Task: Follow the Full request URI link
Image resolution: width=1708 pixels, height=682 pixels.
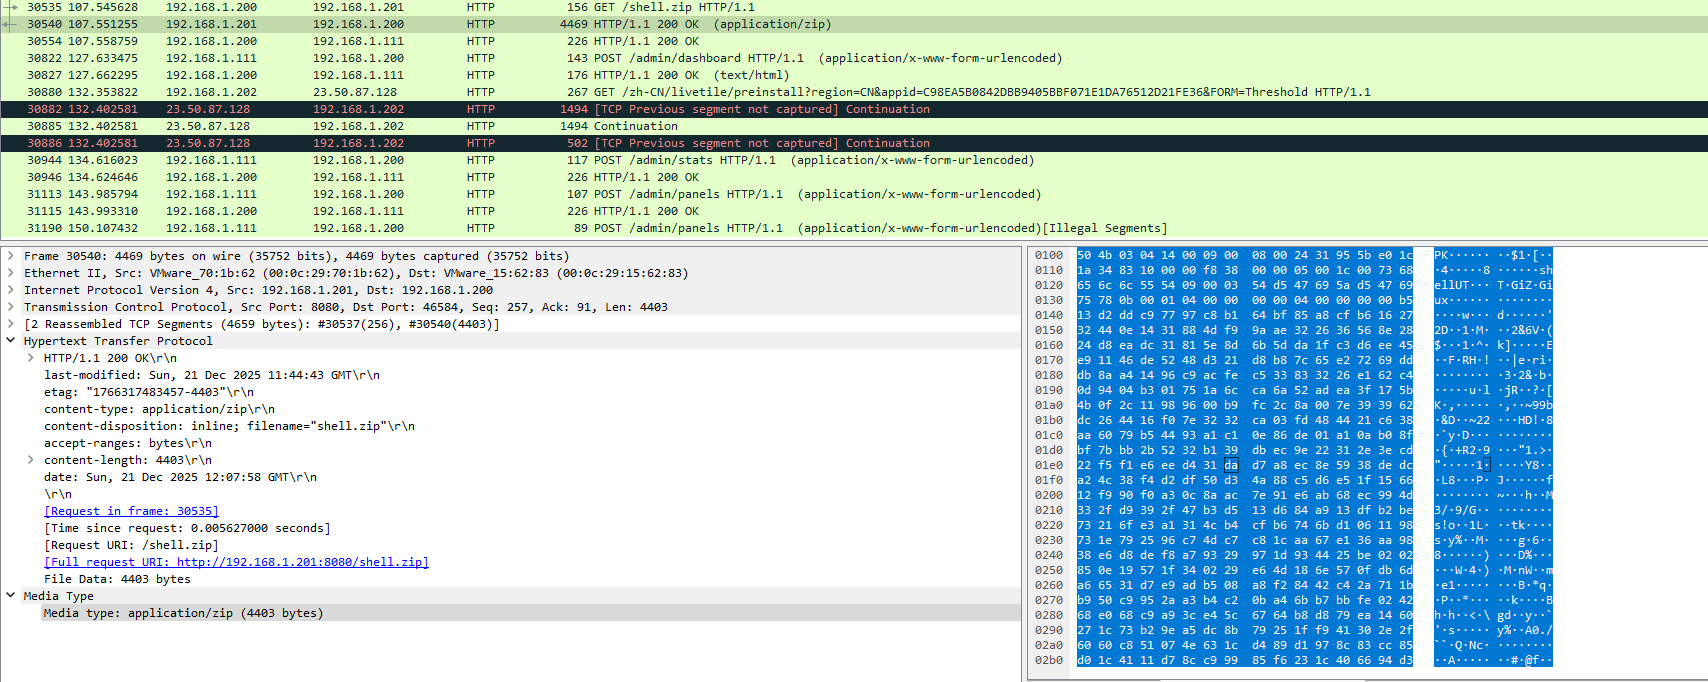Action: [x=236, y=562]
